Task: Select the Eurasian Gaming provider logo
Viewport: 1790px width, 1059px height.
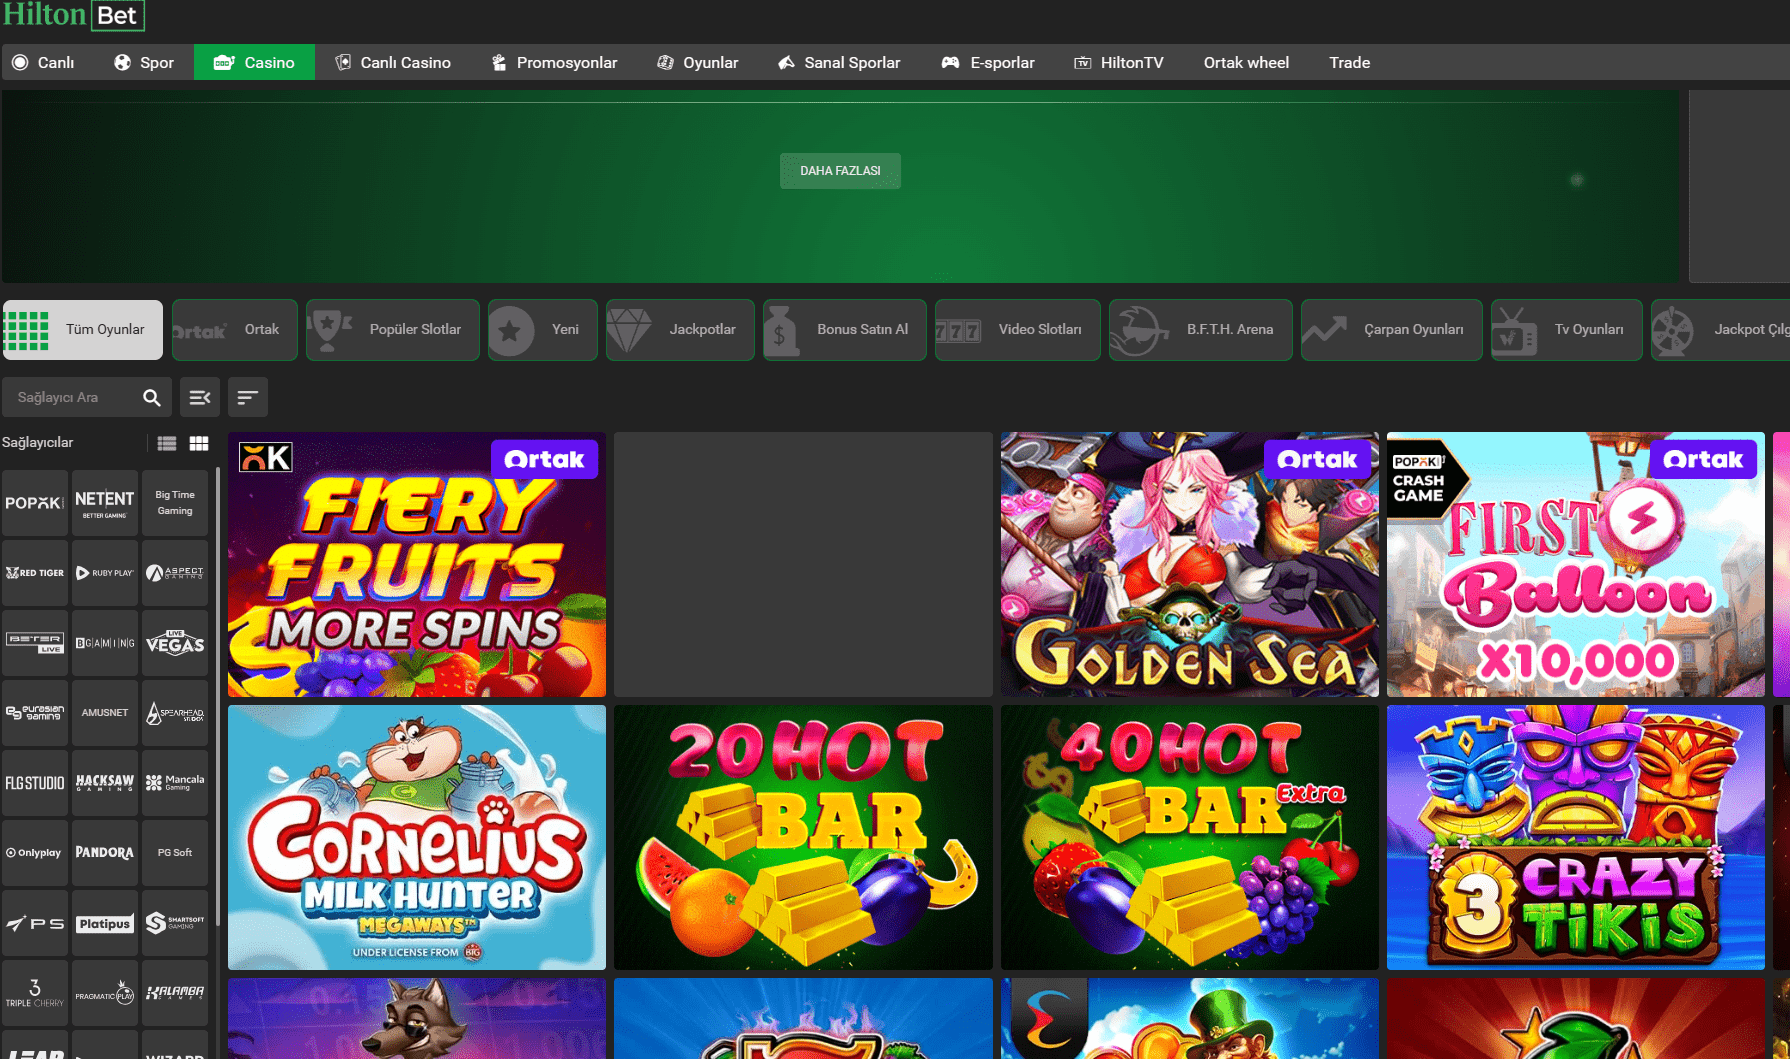Action: [x=35, y=713]
